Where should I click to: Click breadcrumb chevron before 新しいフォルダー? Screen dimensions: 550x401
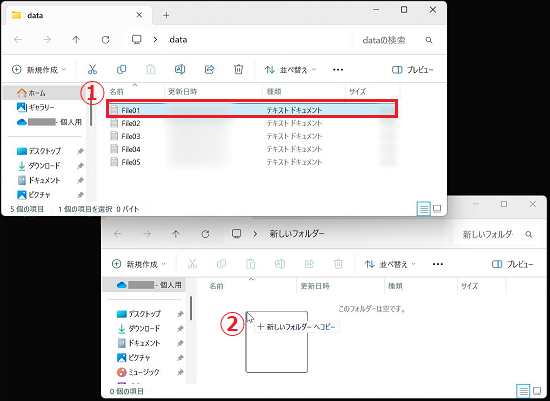pos(255,234)
